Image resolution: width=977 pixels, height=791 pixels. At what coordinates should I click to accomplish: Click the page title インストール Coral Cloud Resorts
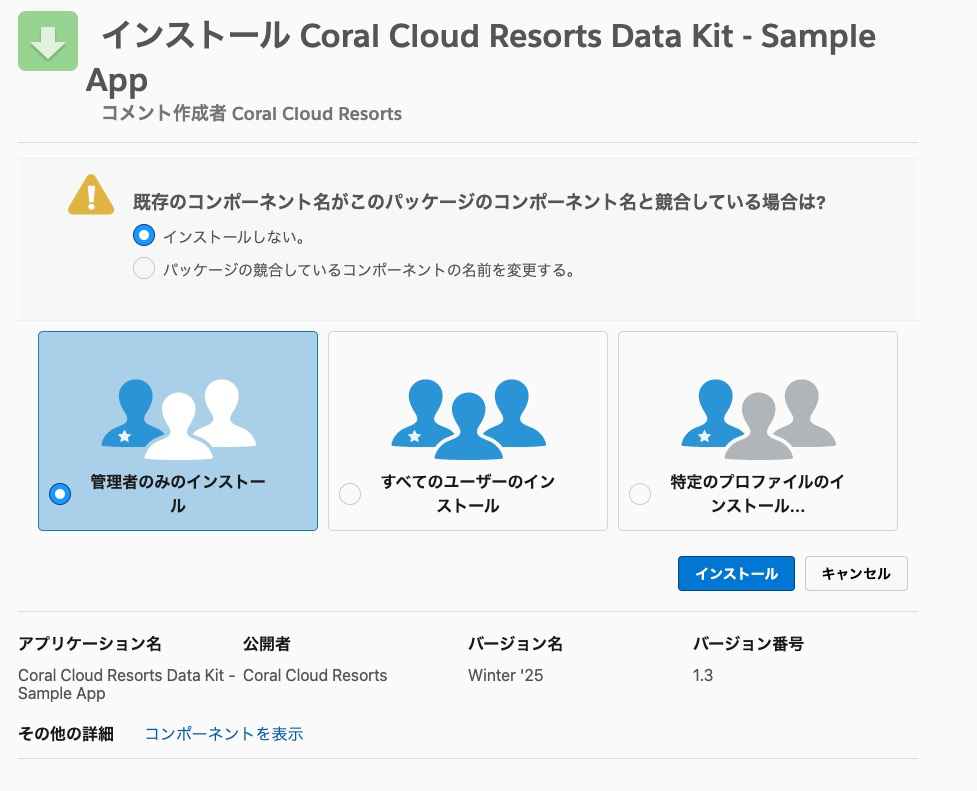tap(480, 57)
